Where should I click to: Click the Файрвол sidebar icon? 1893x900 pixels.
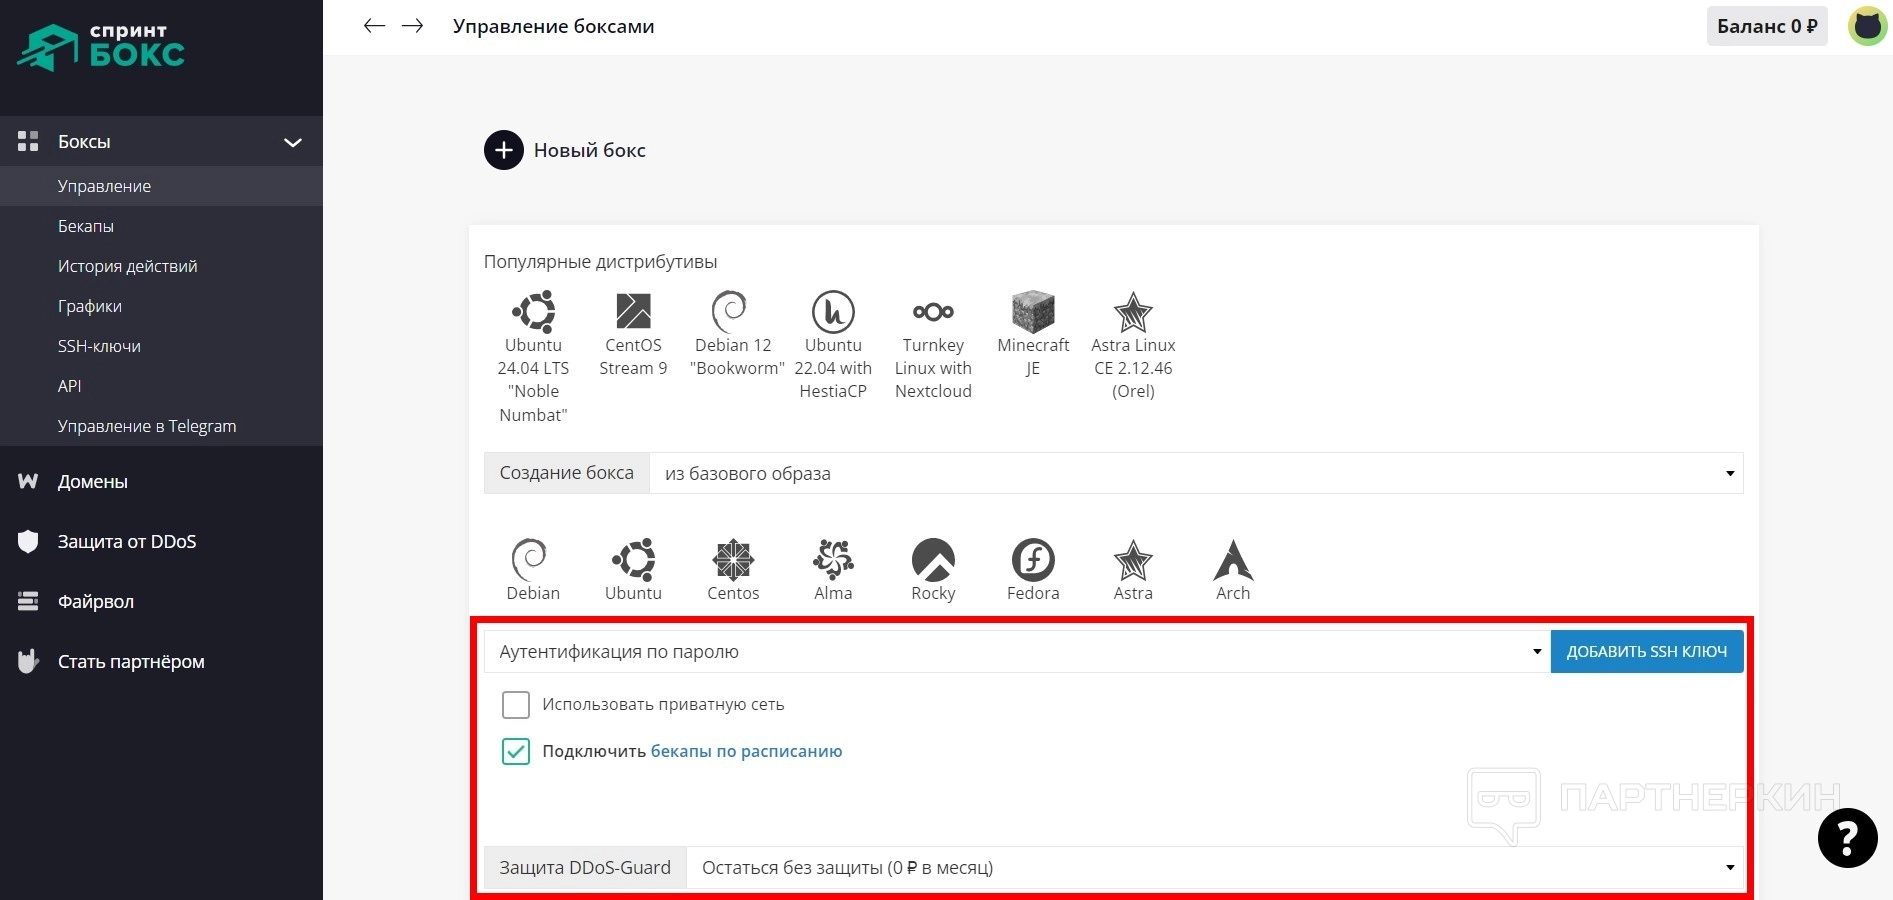click(28, 601)
